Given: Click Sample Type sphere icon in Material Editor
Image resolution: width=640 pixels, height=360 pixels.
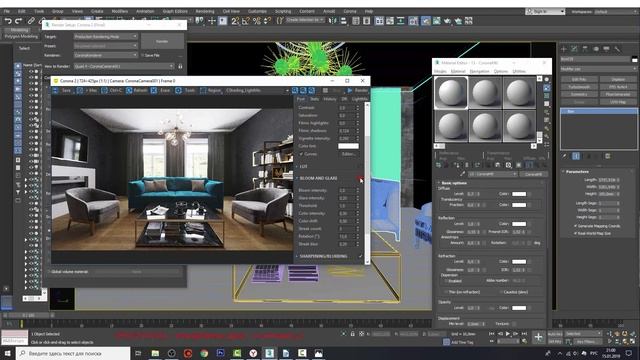Looking at the screenshot, I should [547, 80].
